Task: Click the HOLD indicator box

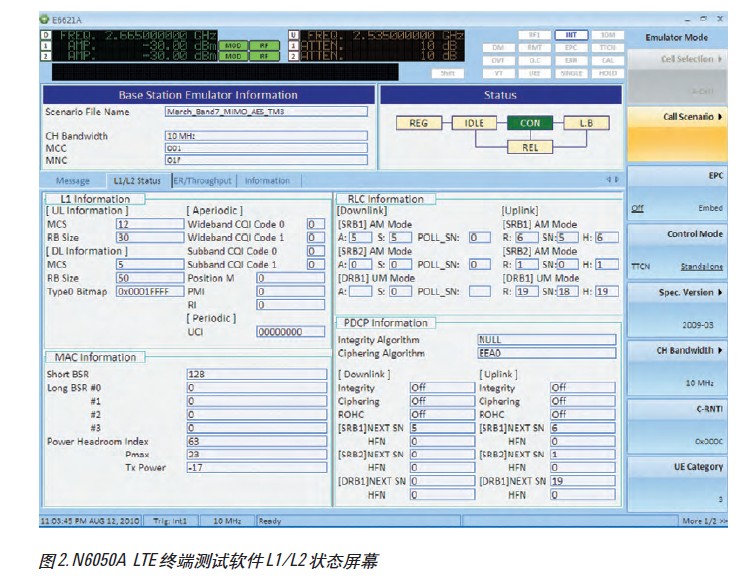Action: tap(608, 74)
